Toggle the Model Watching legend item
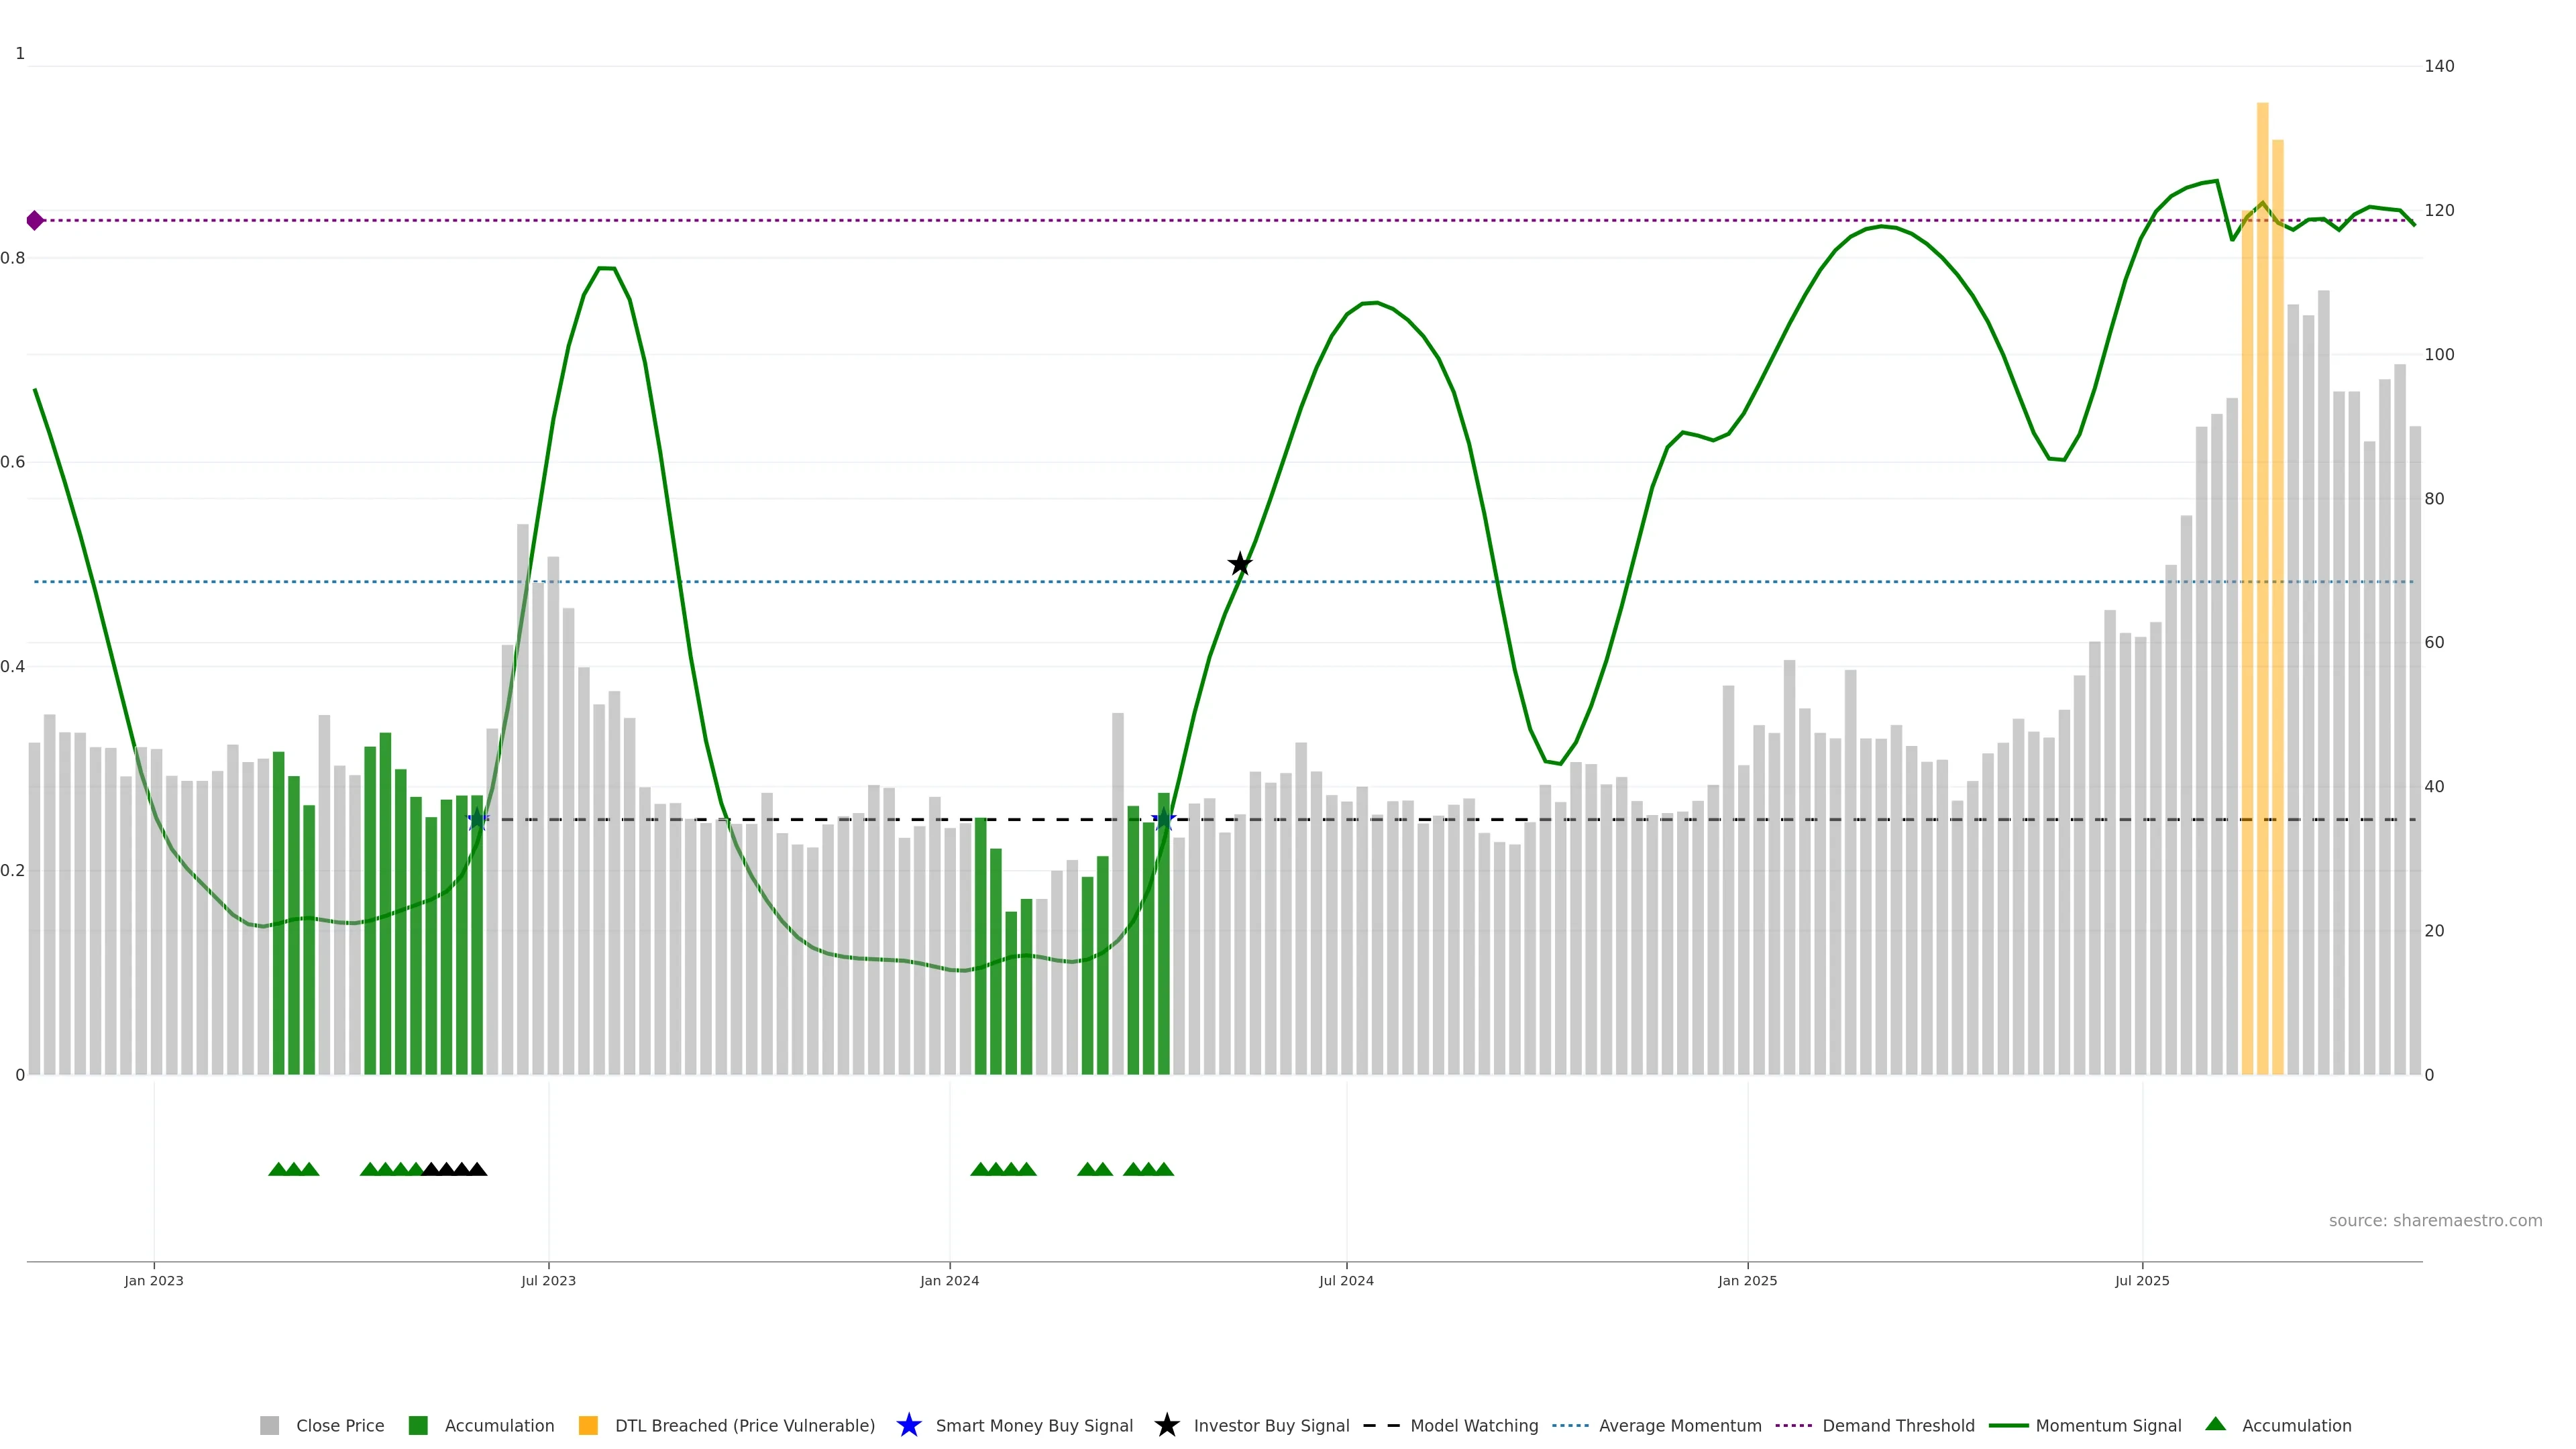Image resolution: width=2576 pixels, height=1449 pixels. click(x=1473, y=1425)
